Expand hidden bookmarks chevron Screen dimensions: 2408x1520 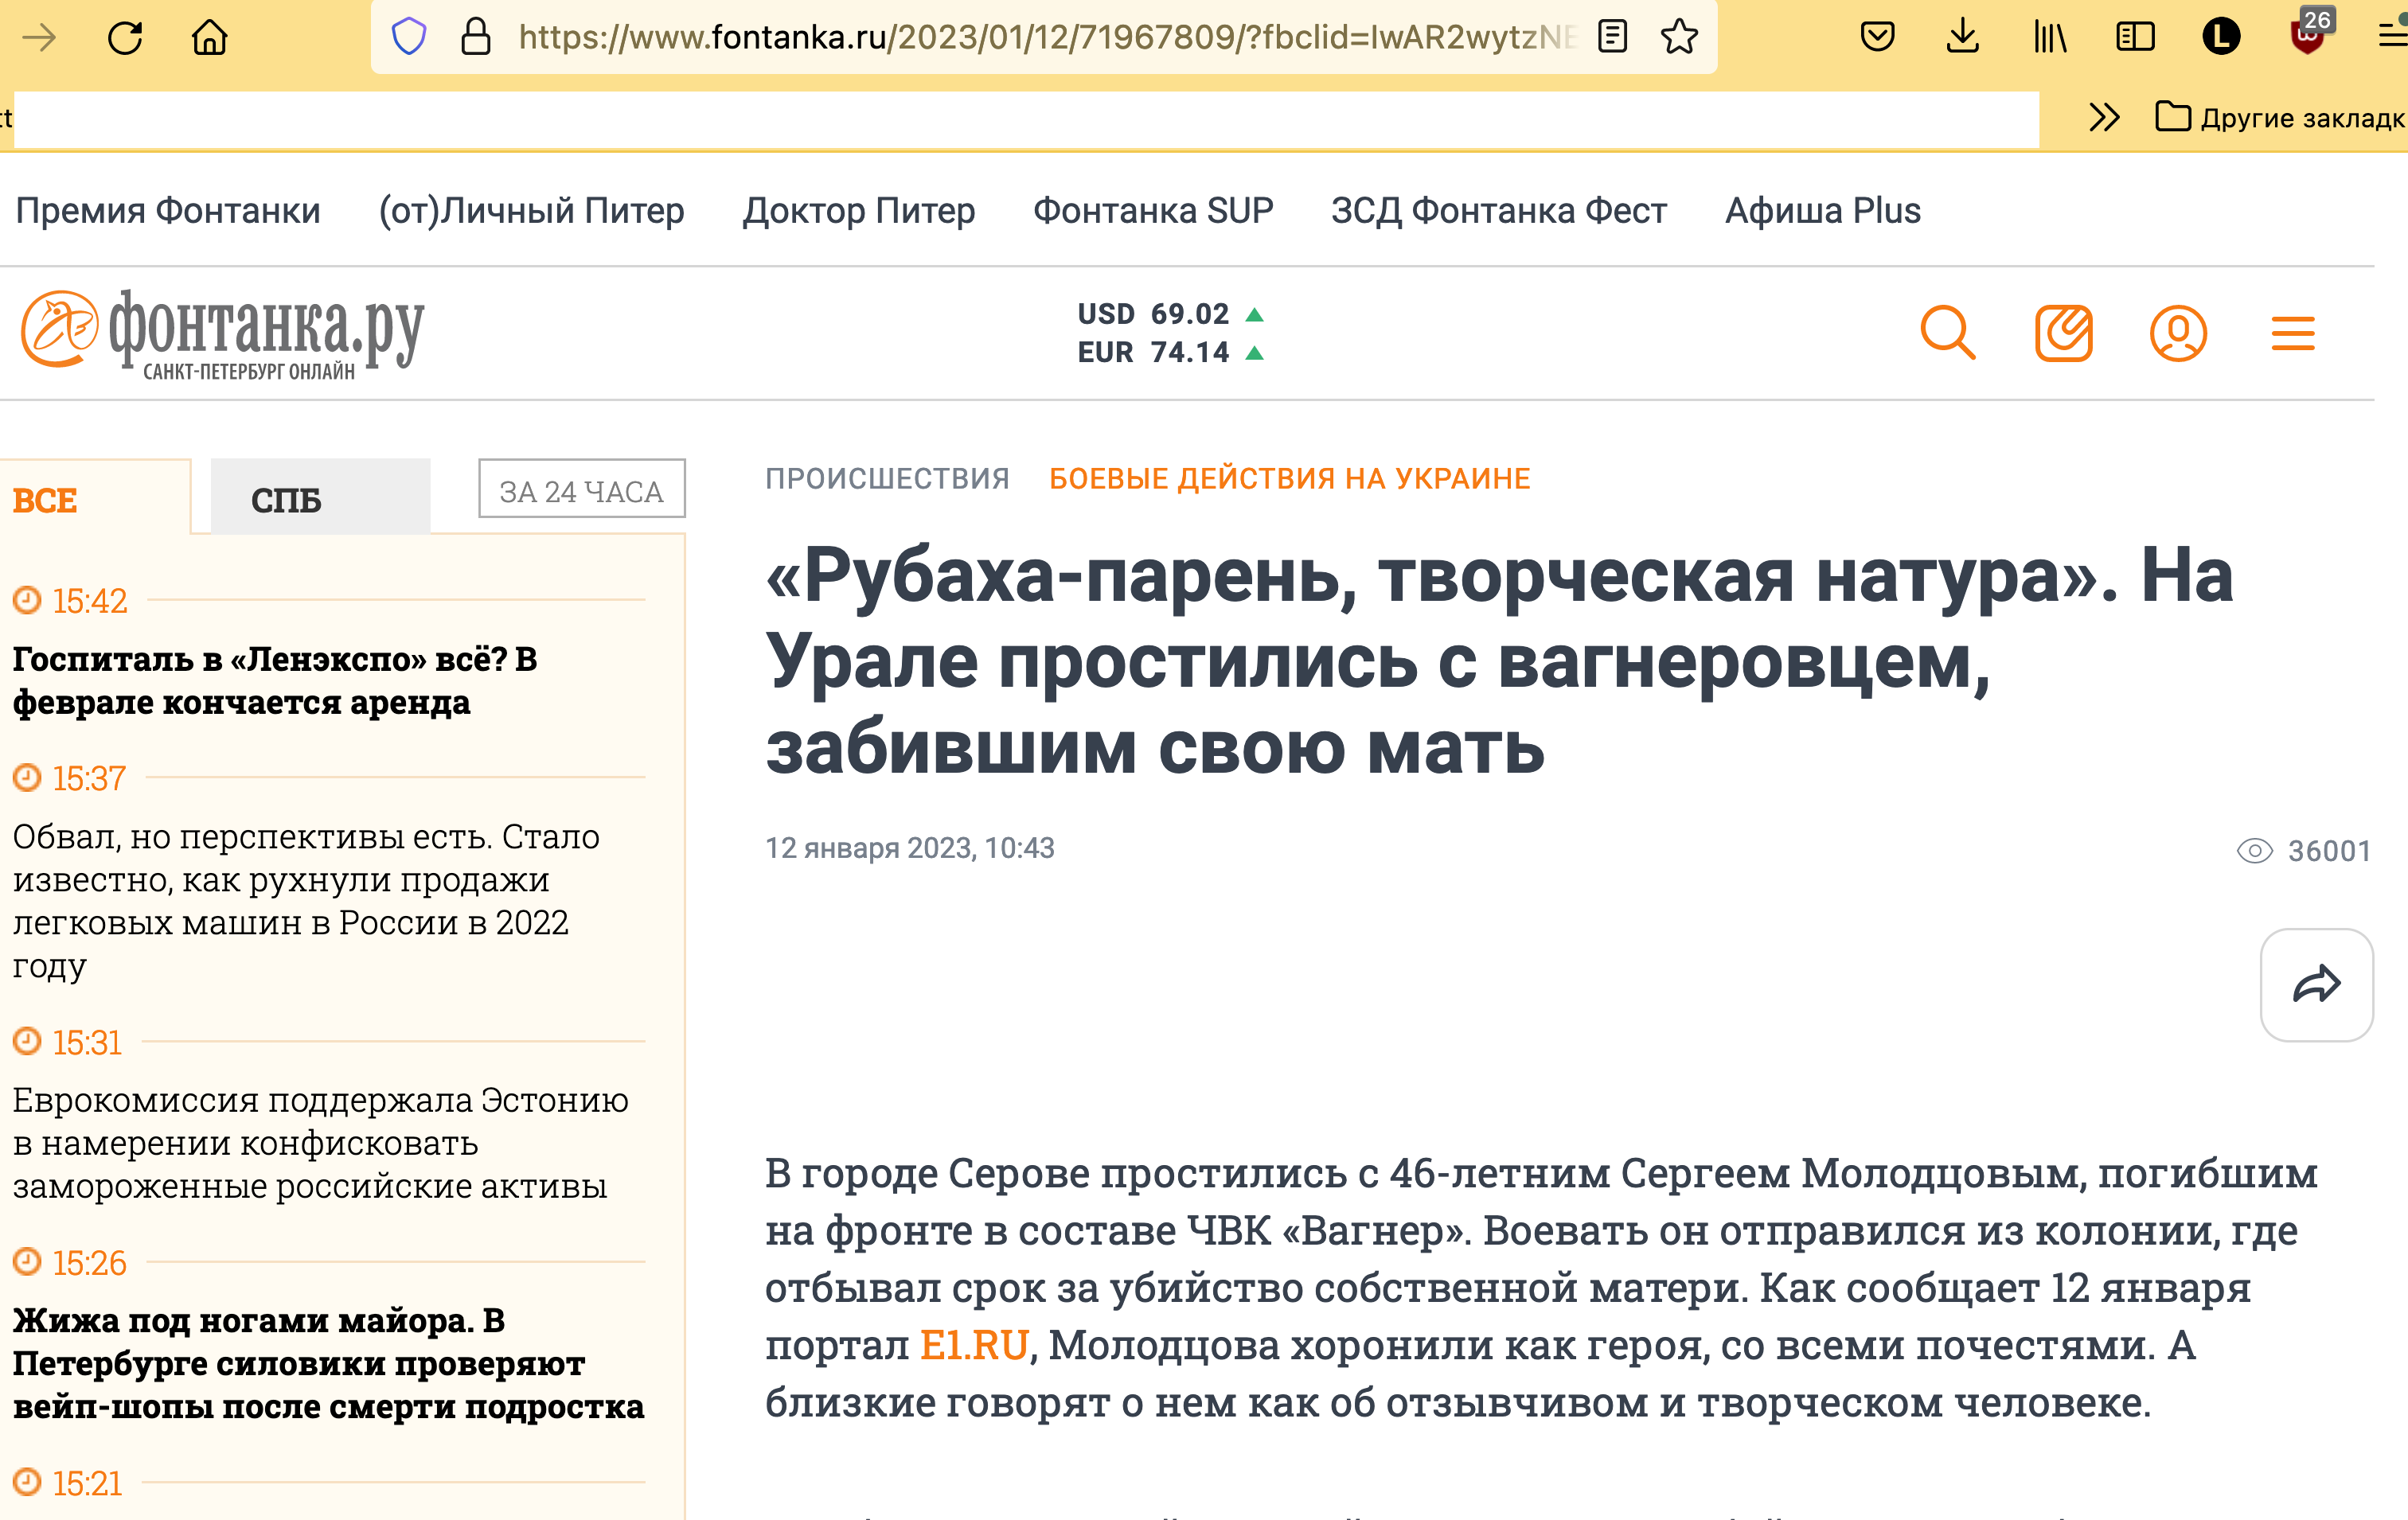[2104, 118]
